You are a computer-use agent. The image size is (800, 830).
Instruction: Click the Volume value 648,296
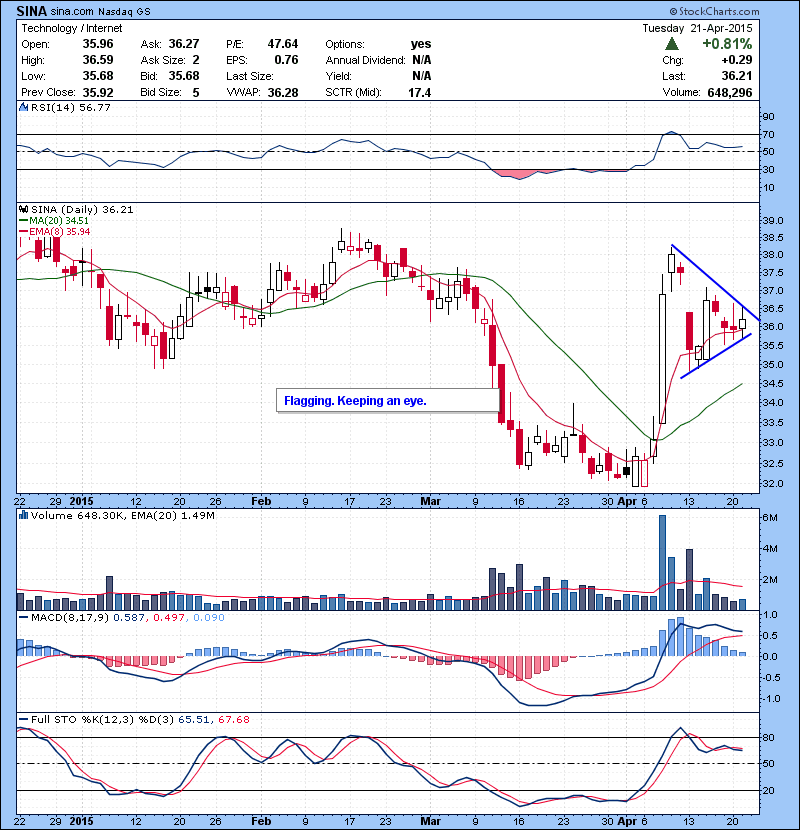tap(730, 93)
